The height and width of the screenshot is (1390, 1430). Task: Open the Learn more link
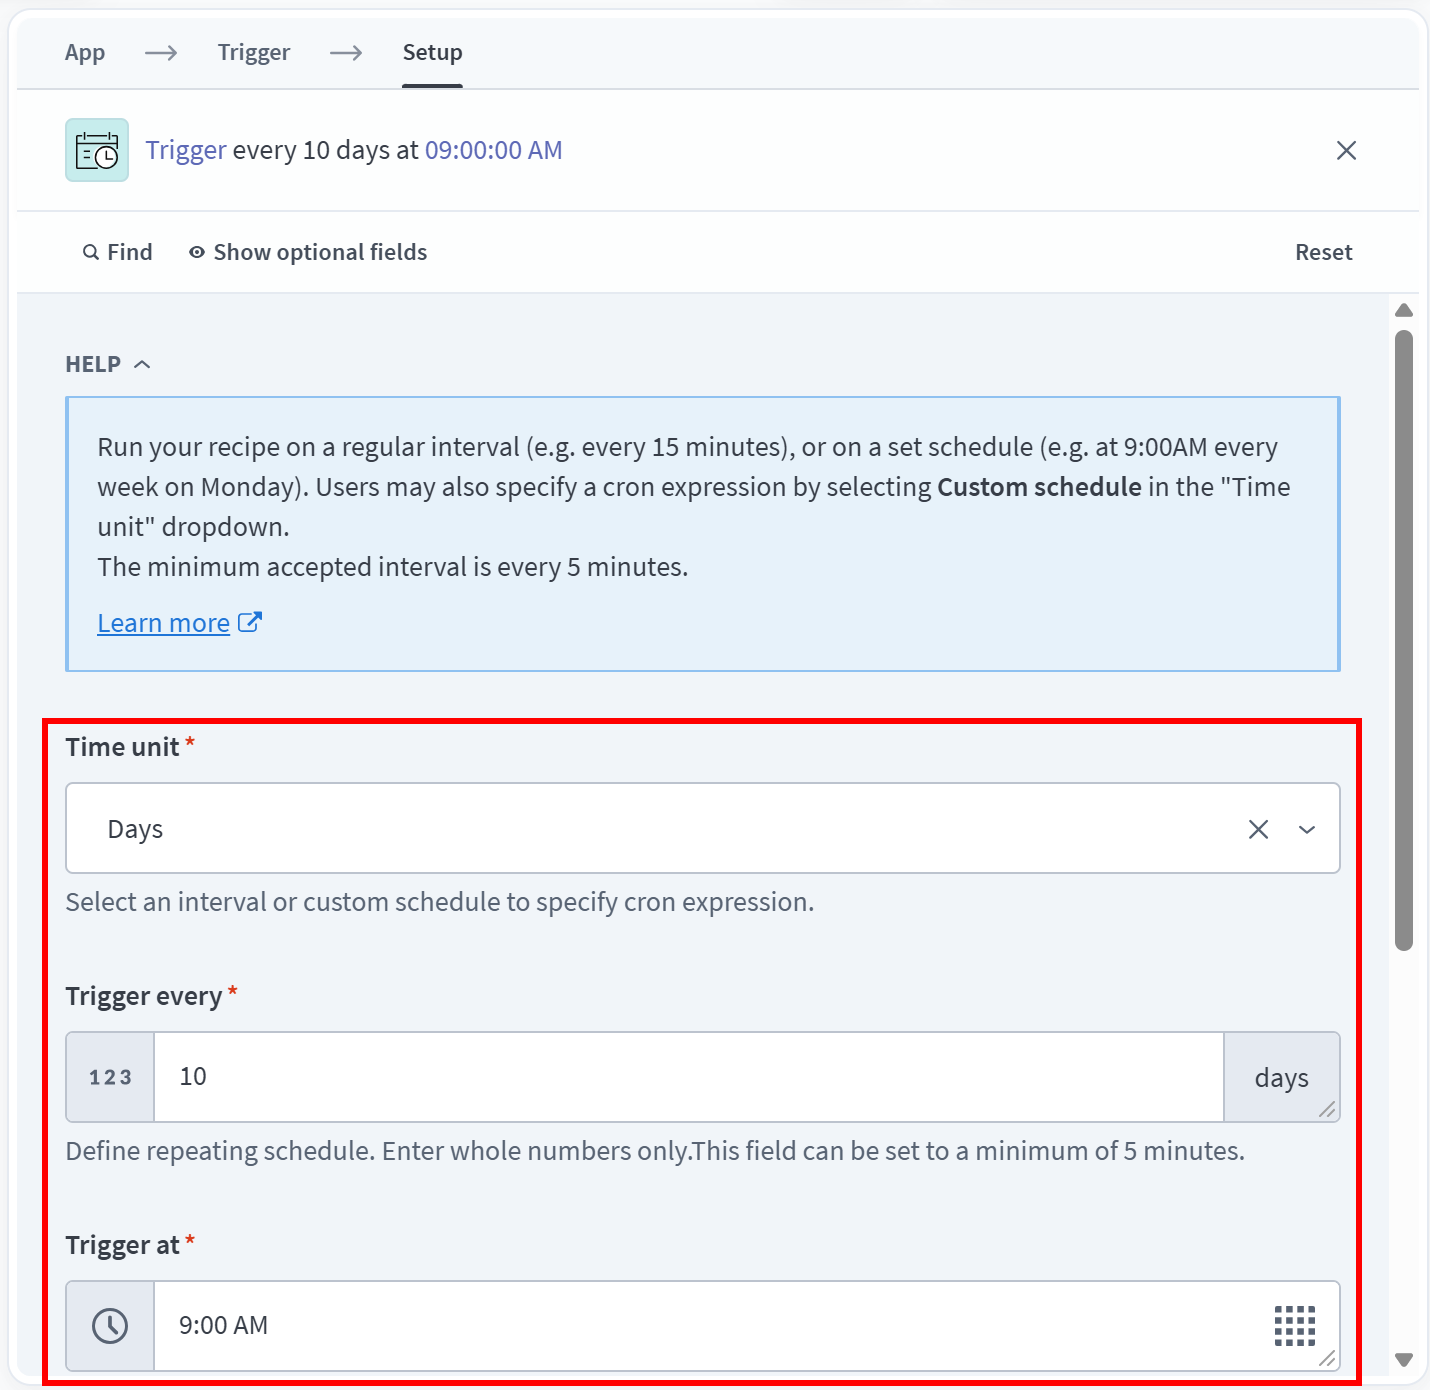point(163,623)
